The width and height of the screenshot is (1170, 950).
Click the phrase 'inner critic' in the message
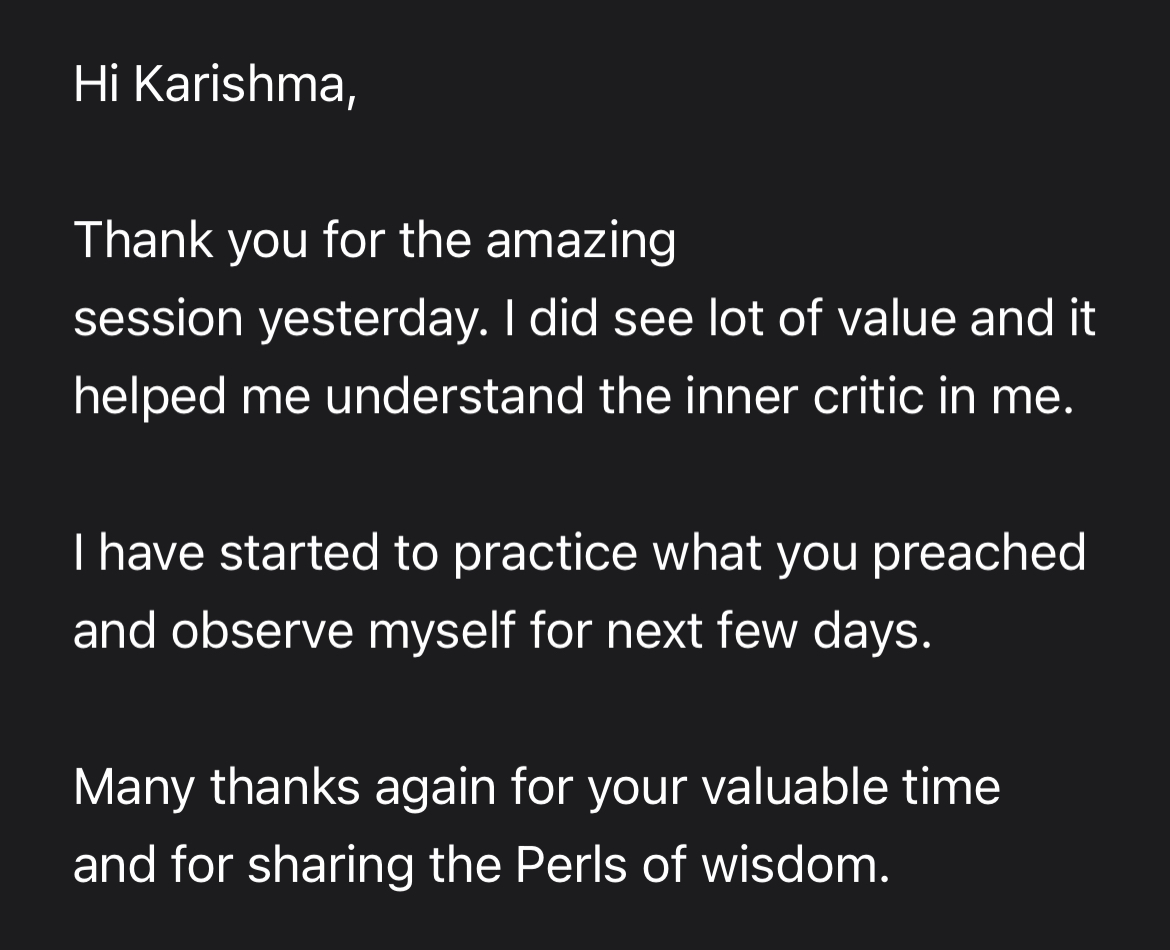pyautogui.click(x=804, y=397)
